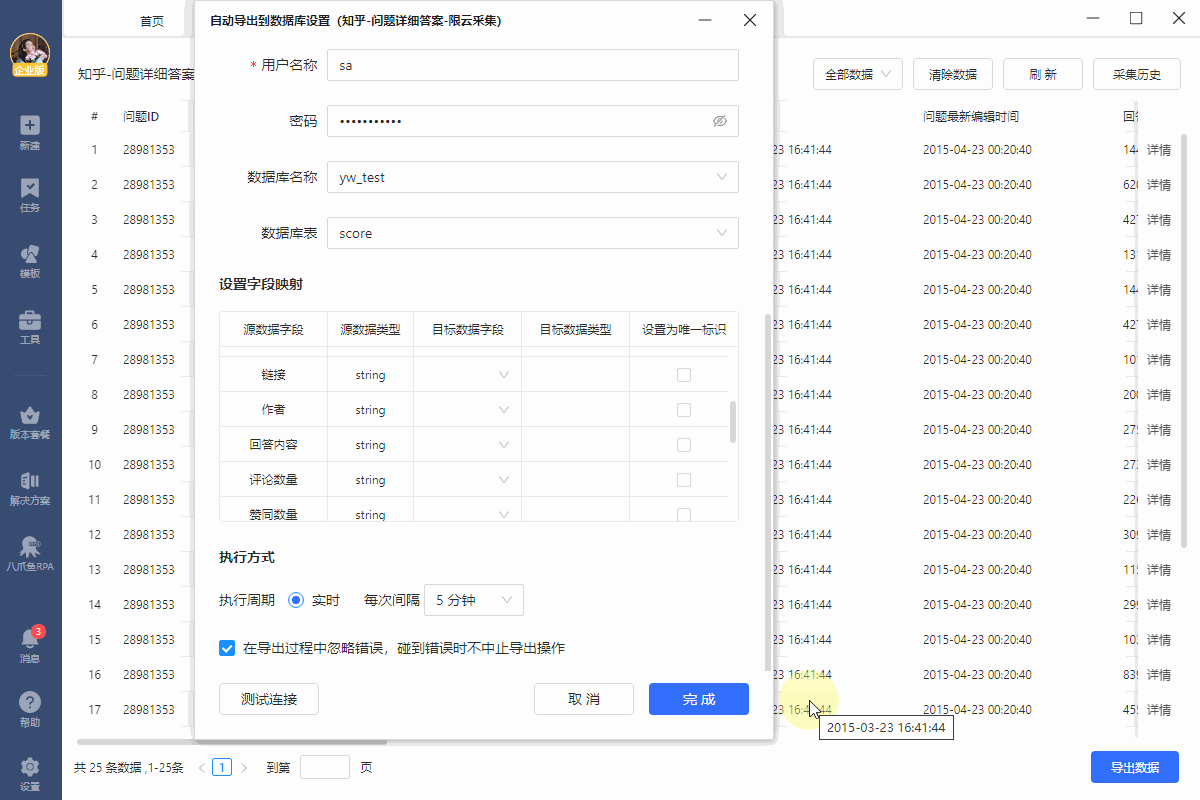Open the 工具 (Tools) sidebar icon
This screenshot has height=800, width=1200.
point(30,326)
